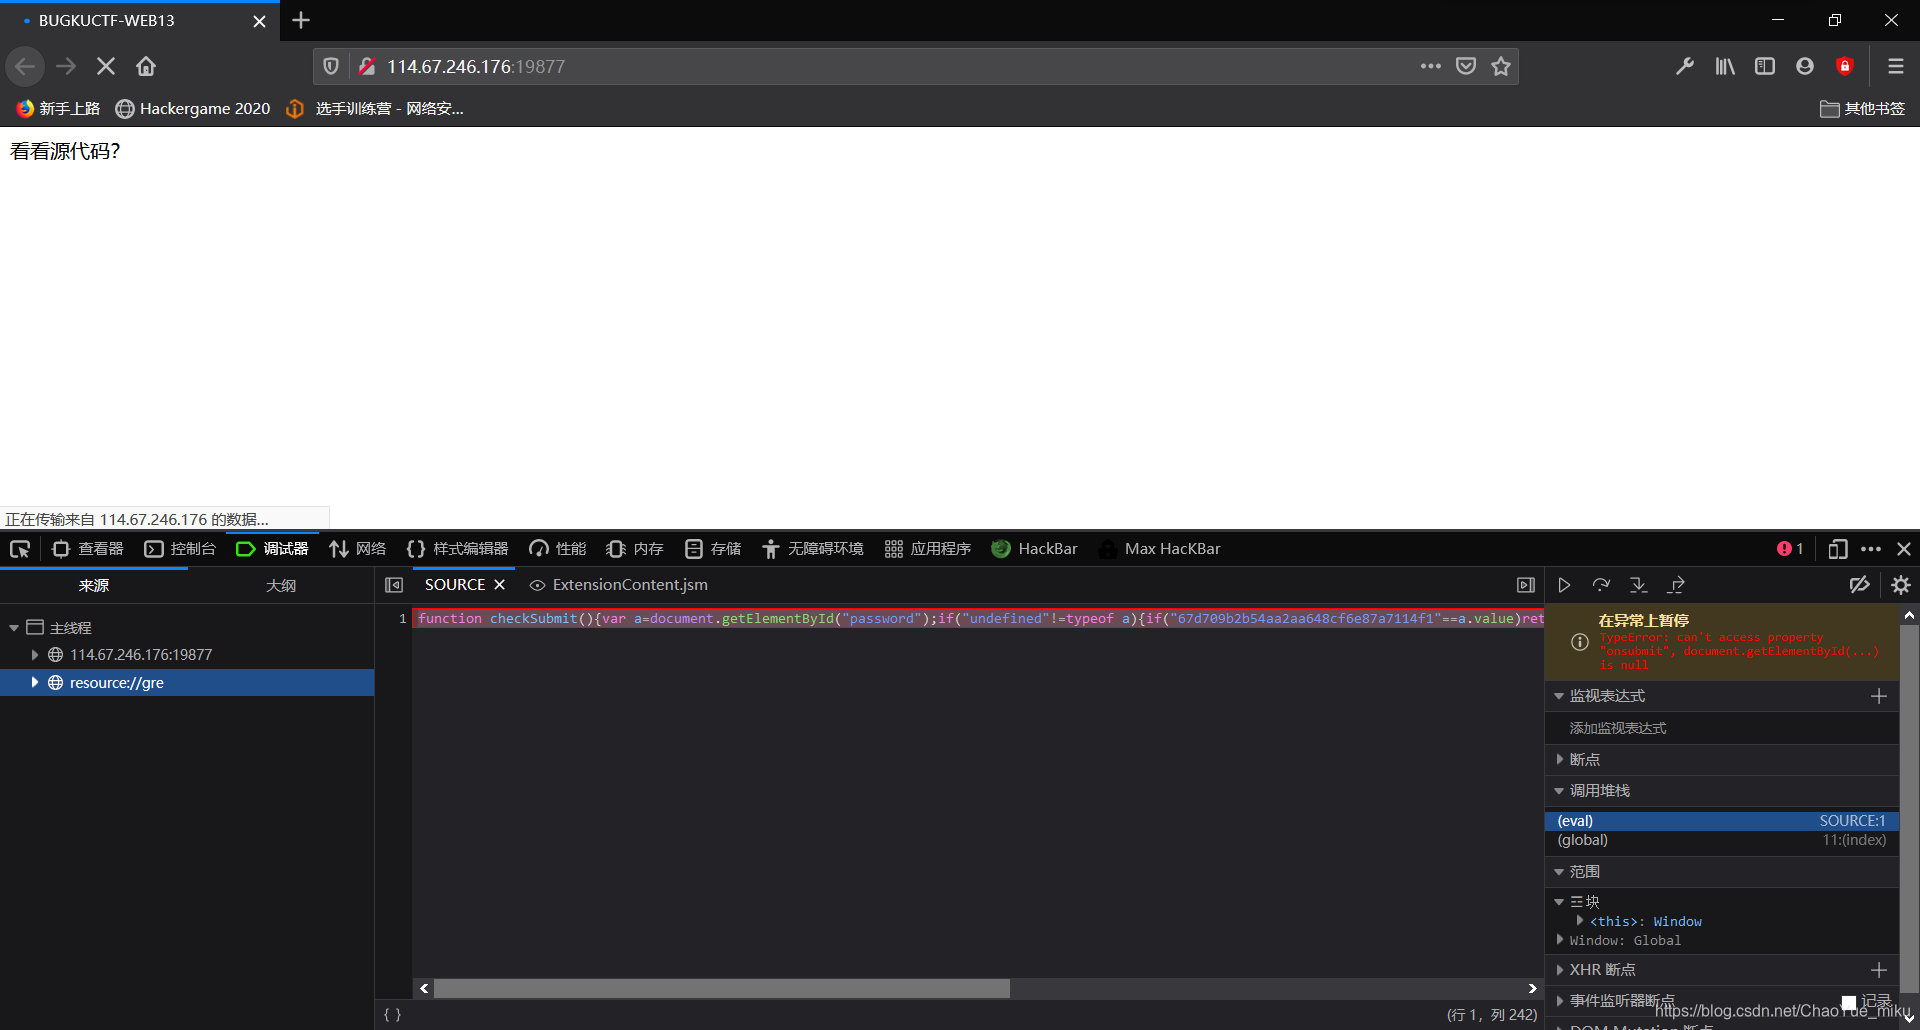
Task: Enter responsive design mode
Action: click(1838, 549)
